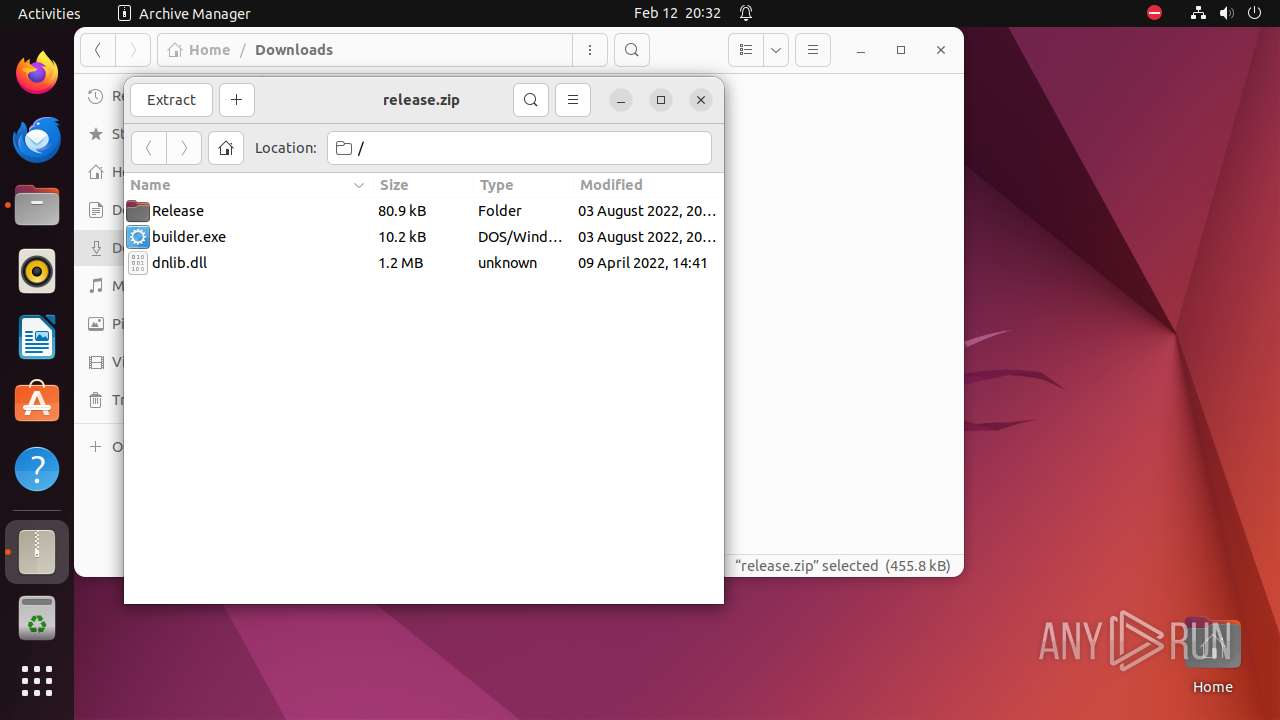The width and height of the screenshot is (1280, 720).
Task: Click the Extract button in Archive Manager
Action: click(x=171, y=100)
